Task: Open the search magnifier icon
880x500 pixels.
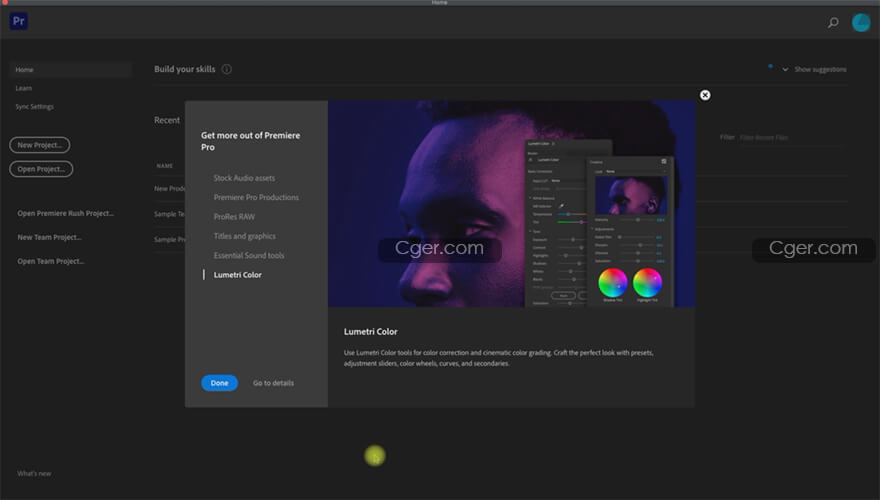Action: pyautogui.click(x=833, y=22)
